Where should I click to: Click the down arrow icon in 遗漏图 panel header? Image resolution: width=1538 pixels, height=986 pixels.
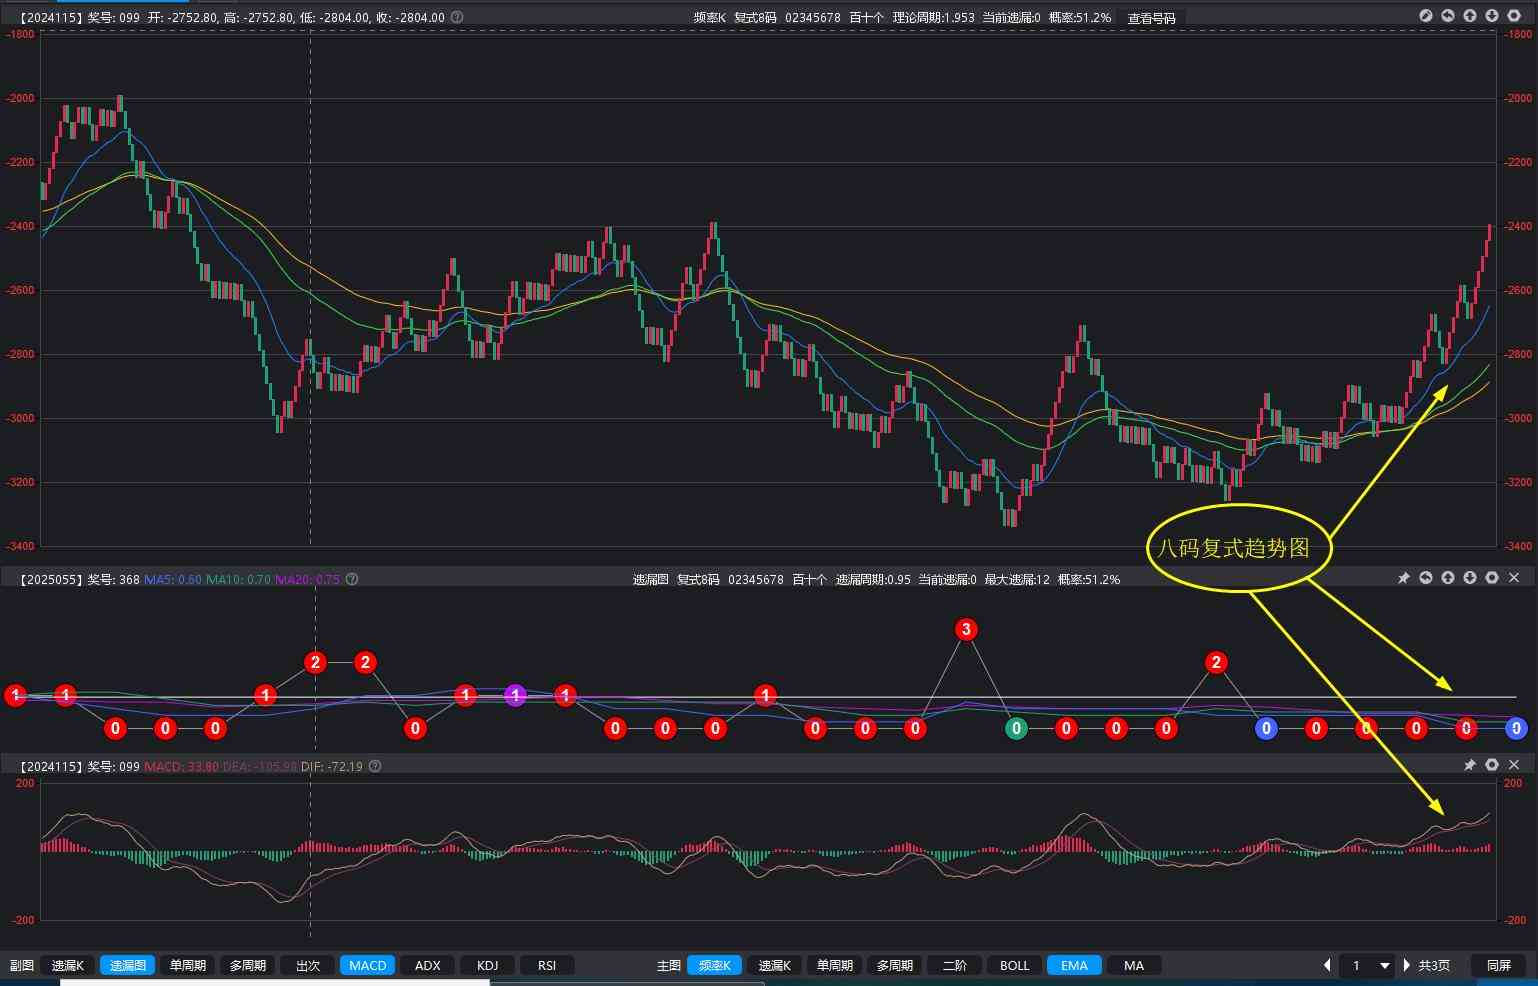coord(1470,578)
